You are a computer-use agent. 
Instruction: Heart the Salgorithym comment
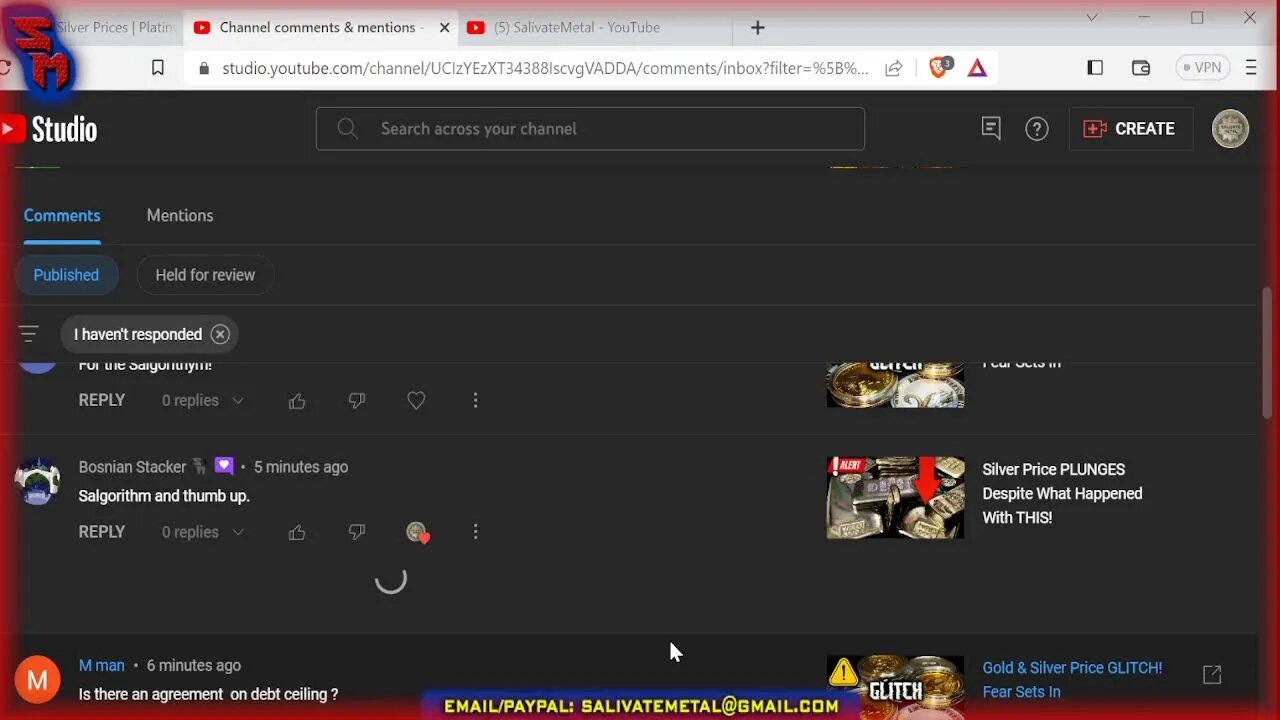point(416,401)
